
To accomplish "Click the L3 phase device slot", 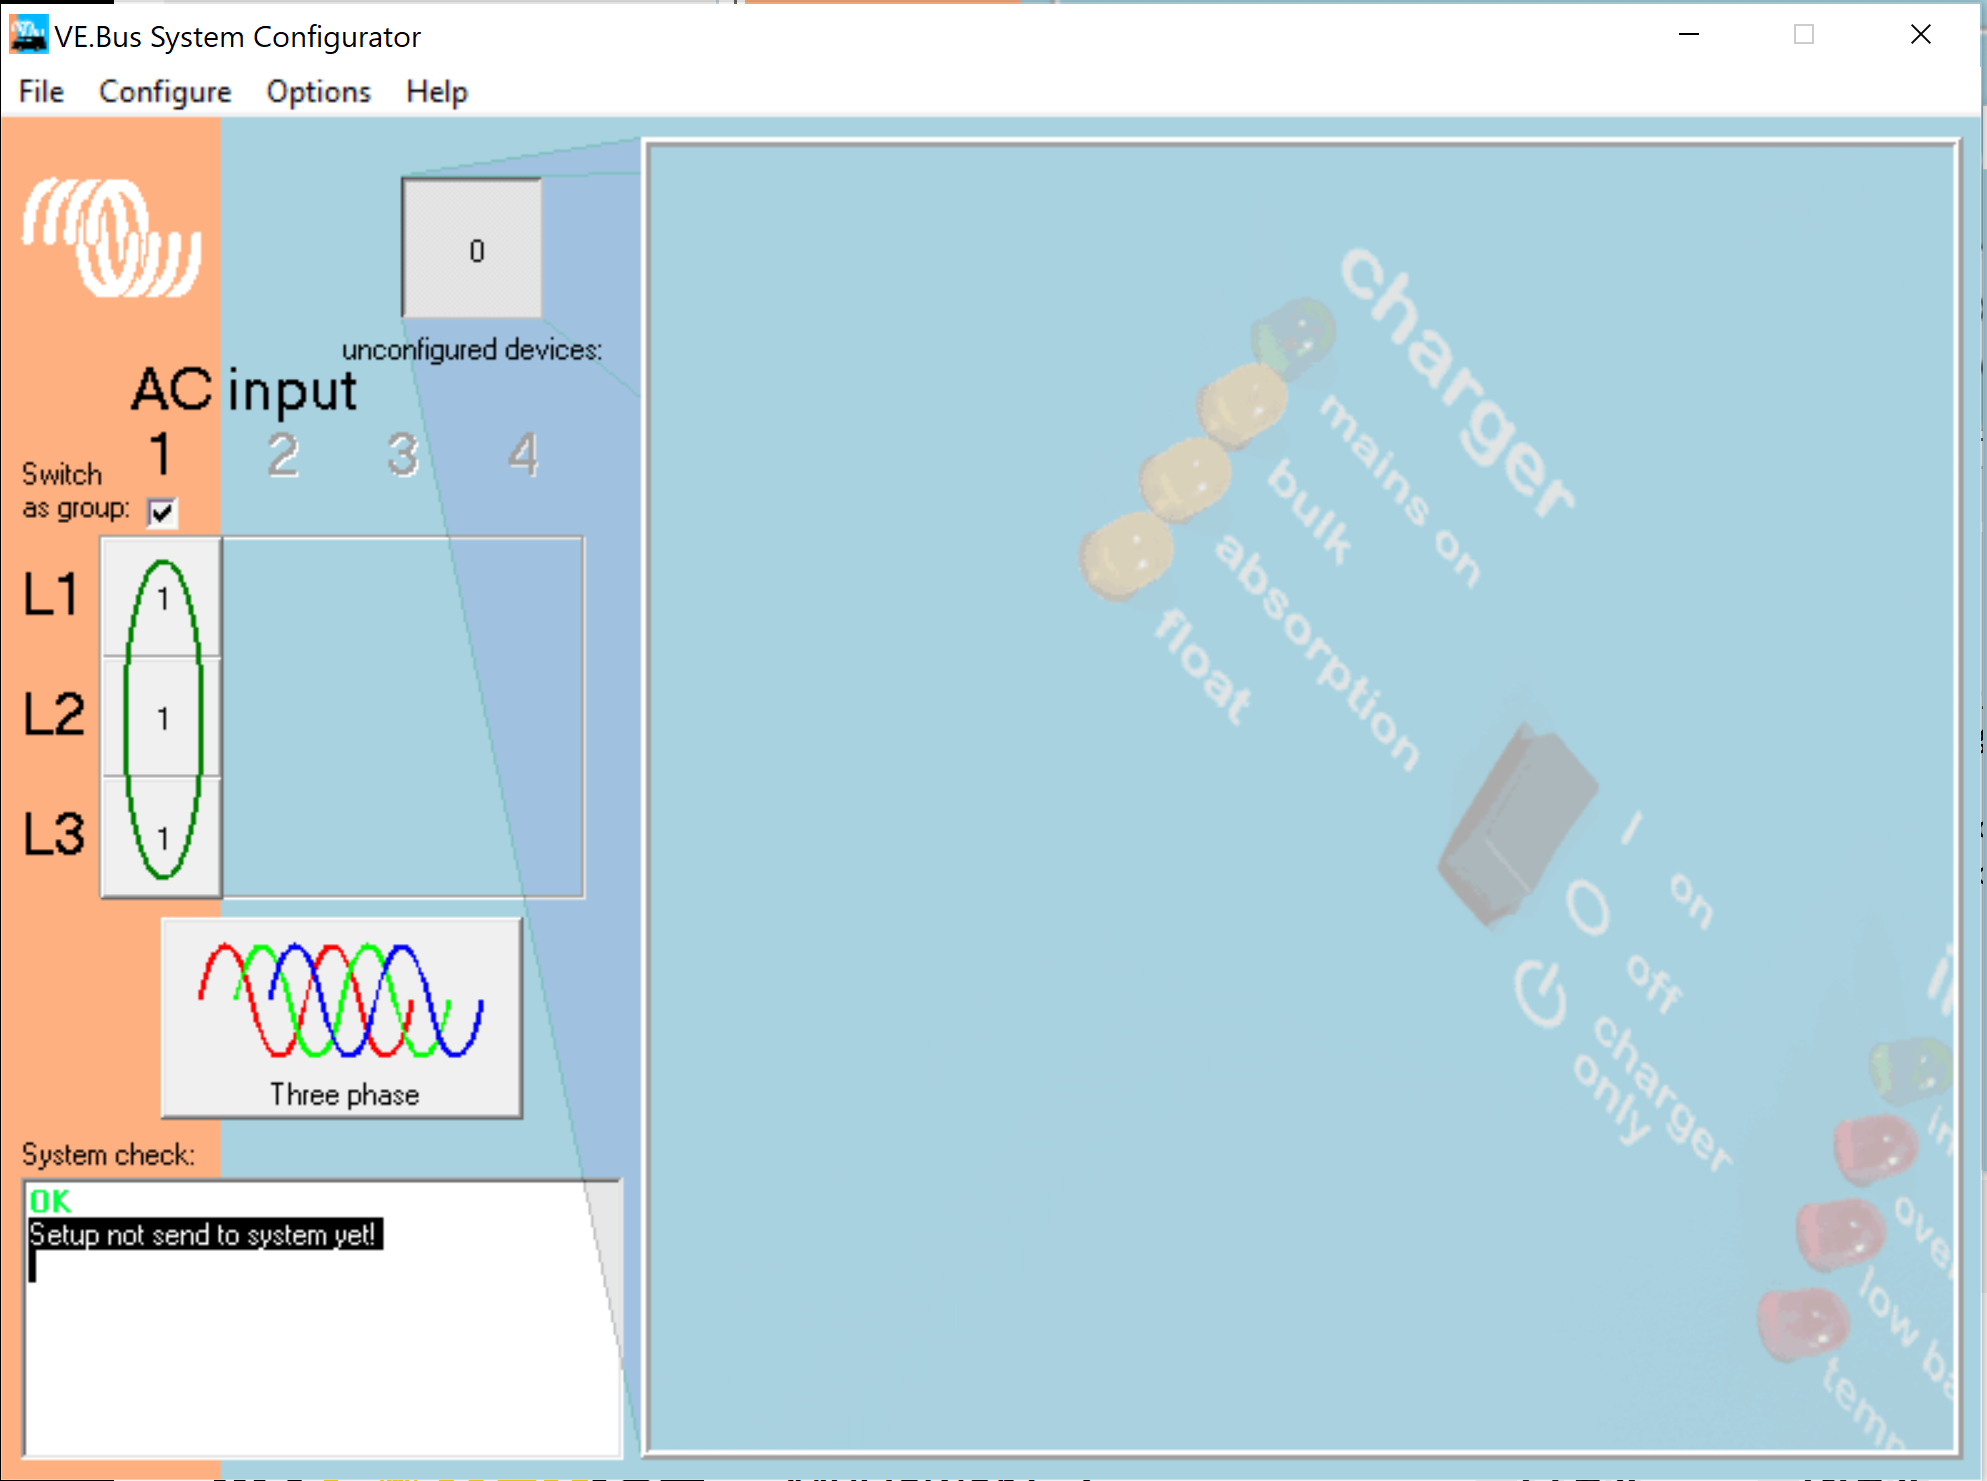I will [x=162, y=837].
